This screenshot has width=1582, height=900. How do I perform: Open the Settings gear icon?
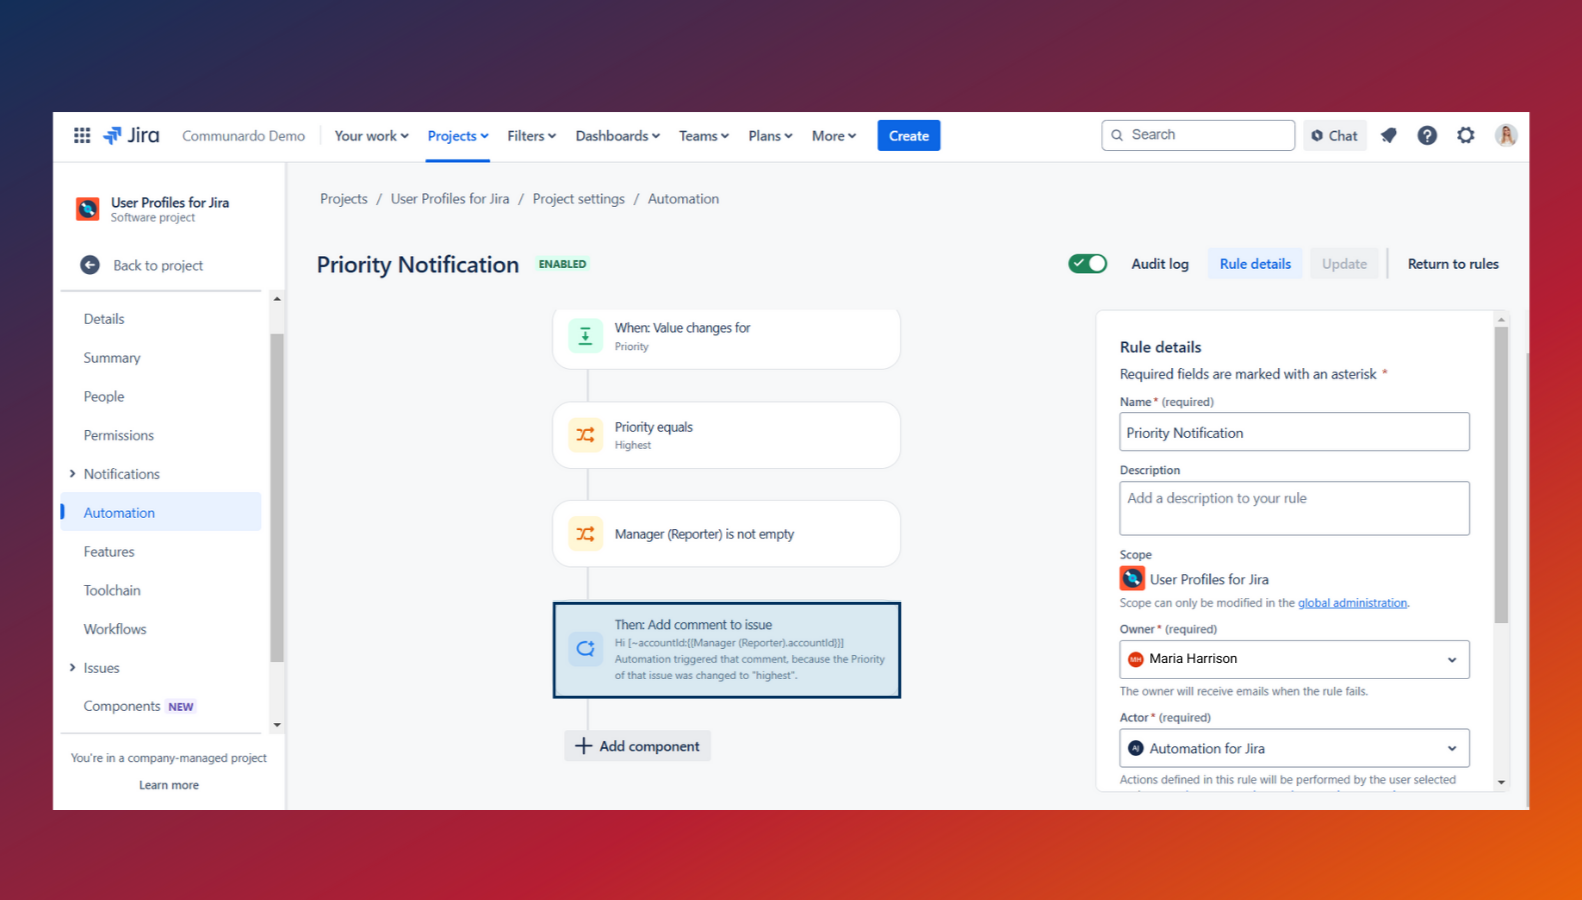click(1466, 135)
